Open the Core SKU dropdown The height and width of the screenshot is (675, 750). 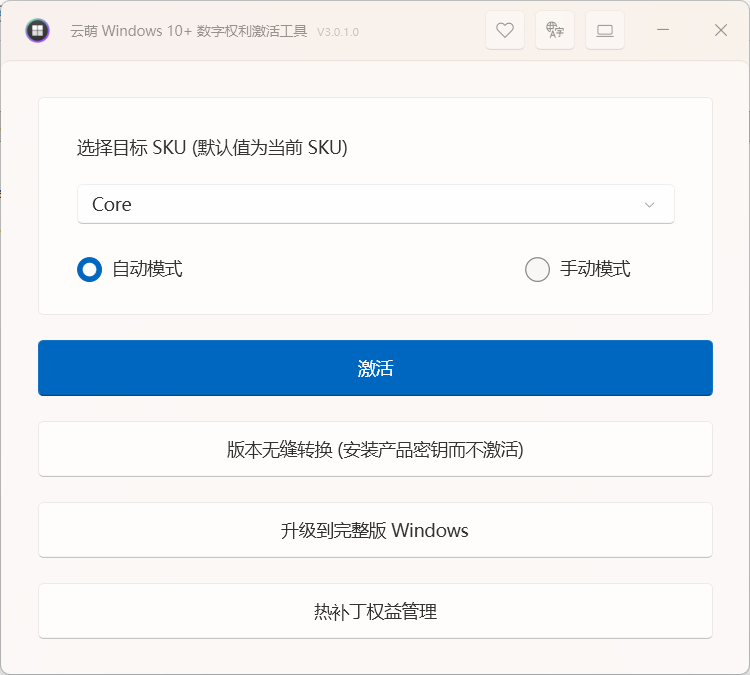coord(376,204)
